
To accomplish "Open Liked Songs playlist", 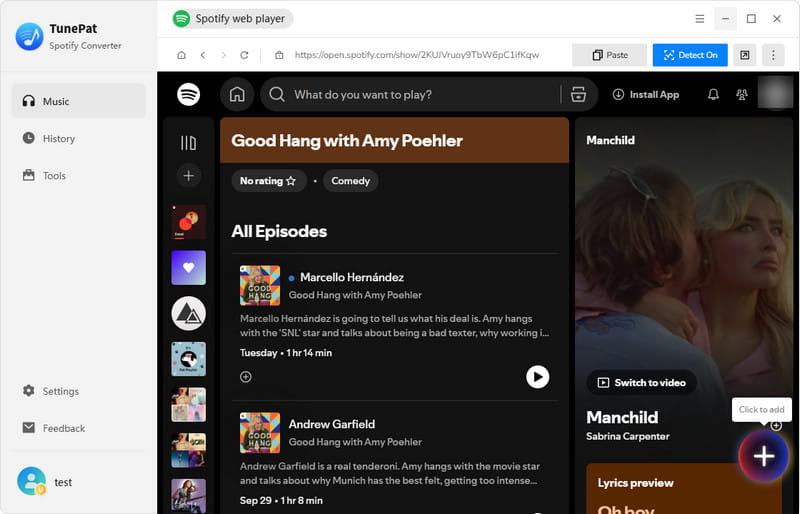I will [x=189, y=267].
